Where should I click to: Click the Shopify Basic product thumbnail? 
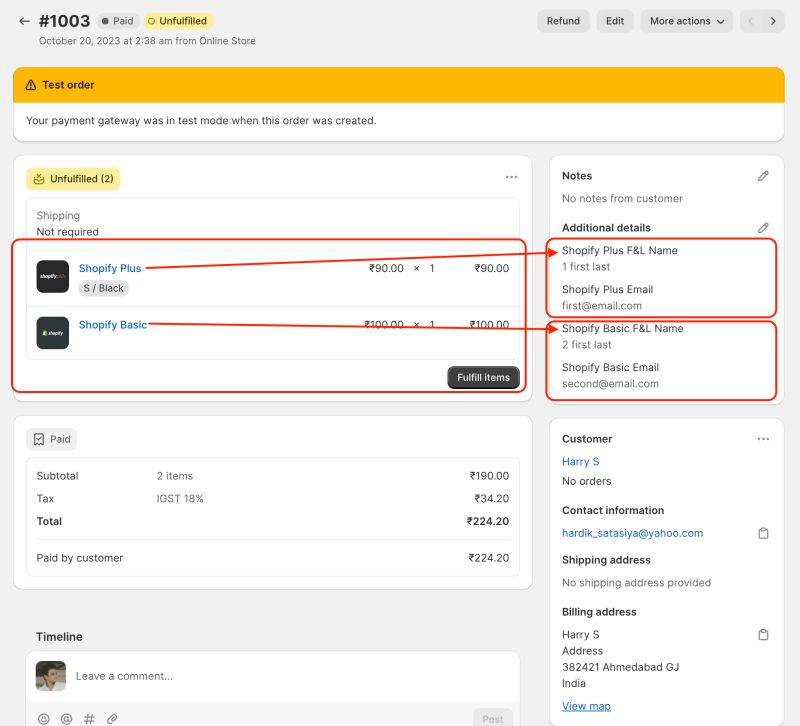click(x=51, y=332)
